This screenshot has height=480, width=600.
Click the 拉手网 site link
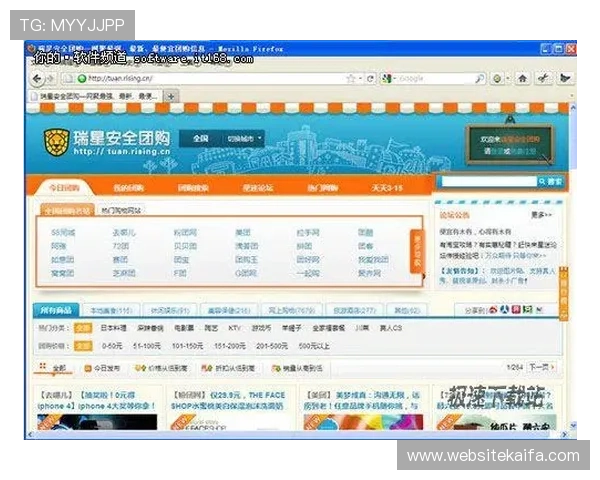[308, 232]
